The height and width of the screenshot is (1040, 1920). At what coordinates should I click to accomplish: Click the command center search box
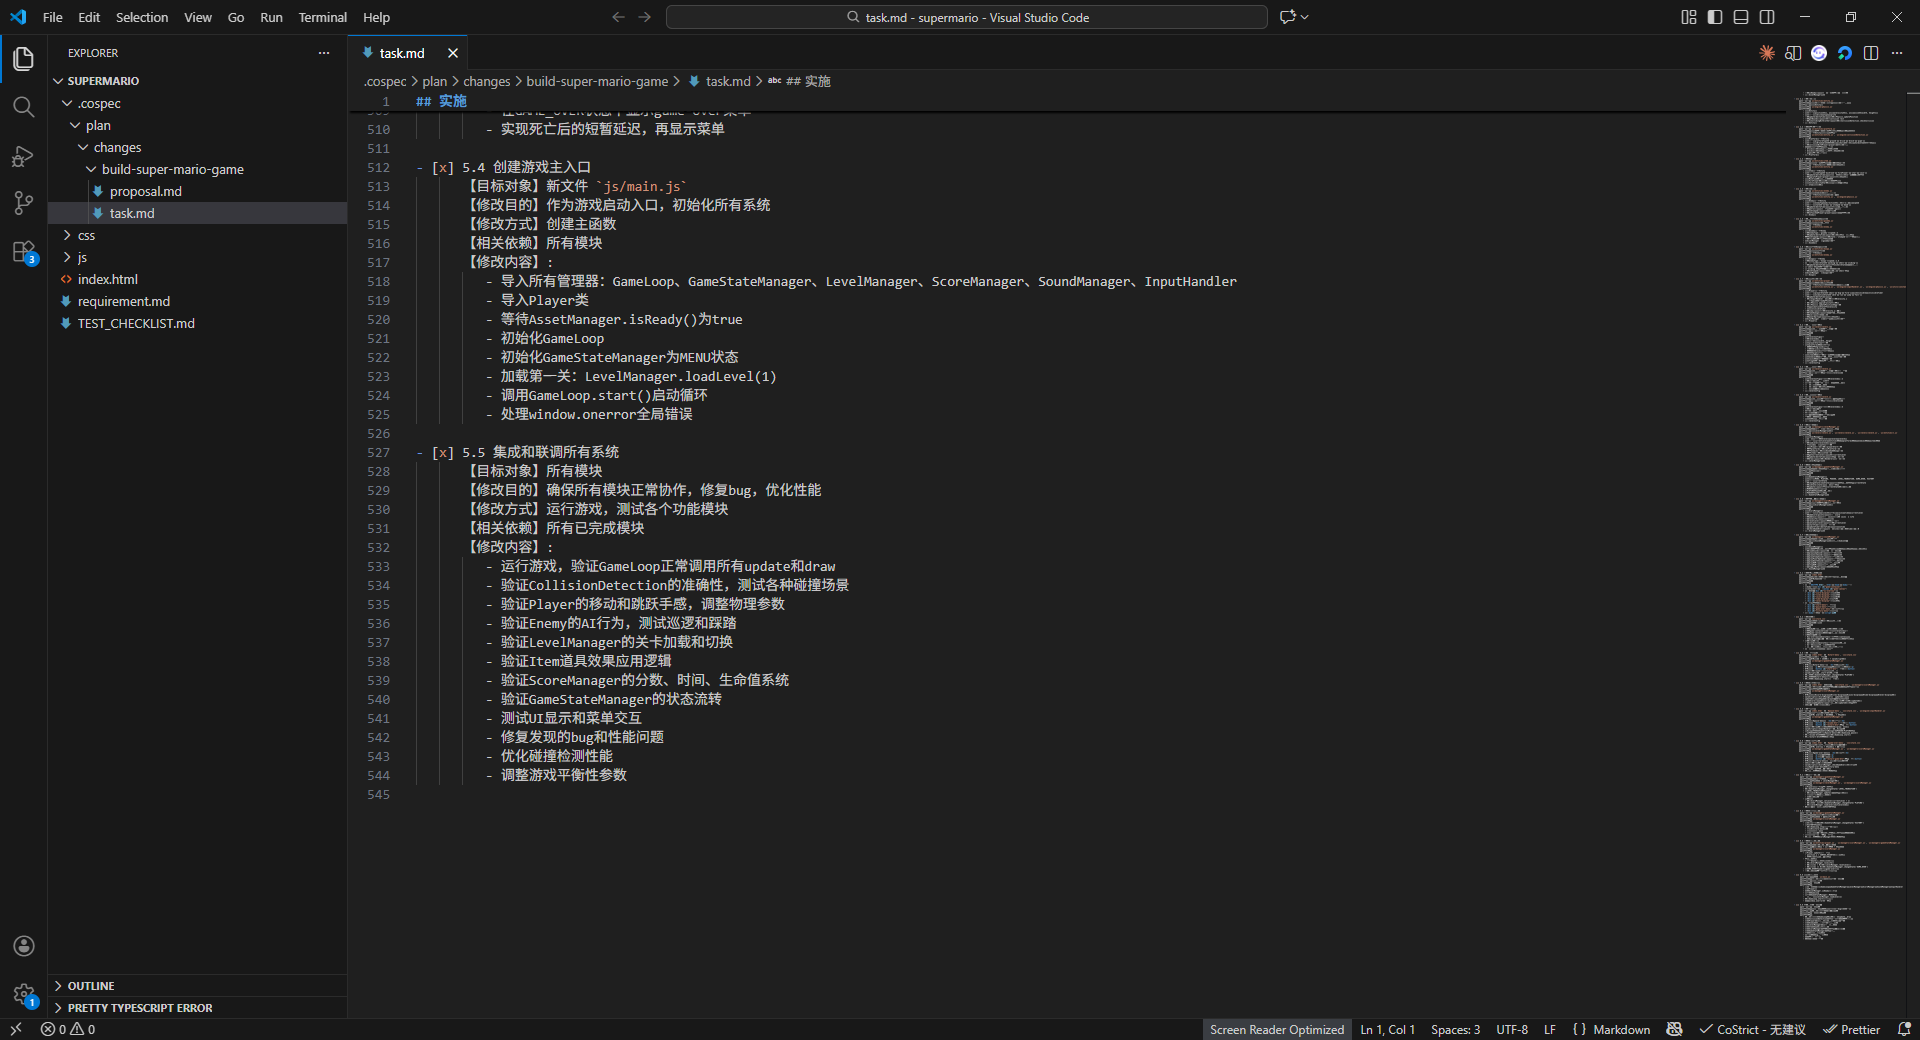966,17
